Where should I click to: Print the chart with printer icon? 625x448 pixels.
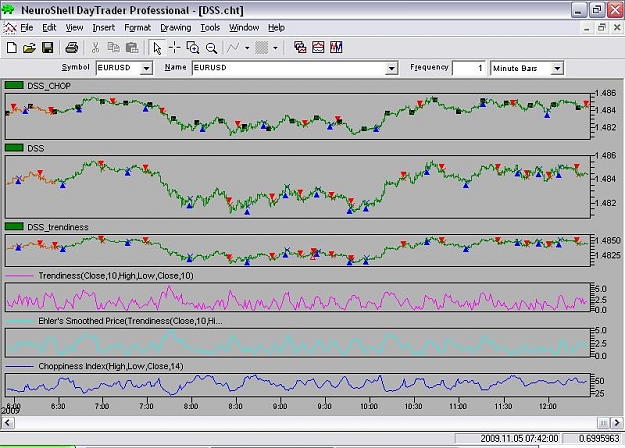(x=71, y=48)
